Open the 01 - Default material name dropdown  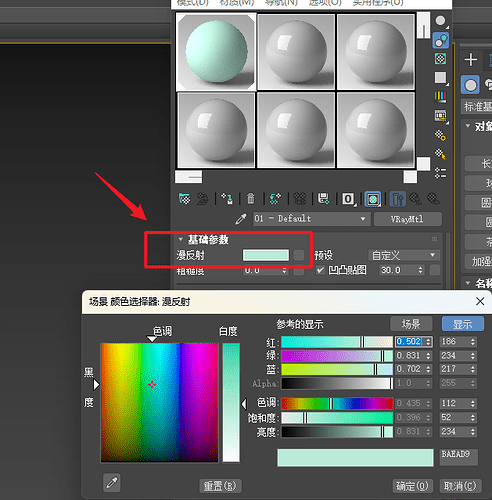[x=310, y=219]
